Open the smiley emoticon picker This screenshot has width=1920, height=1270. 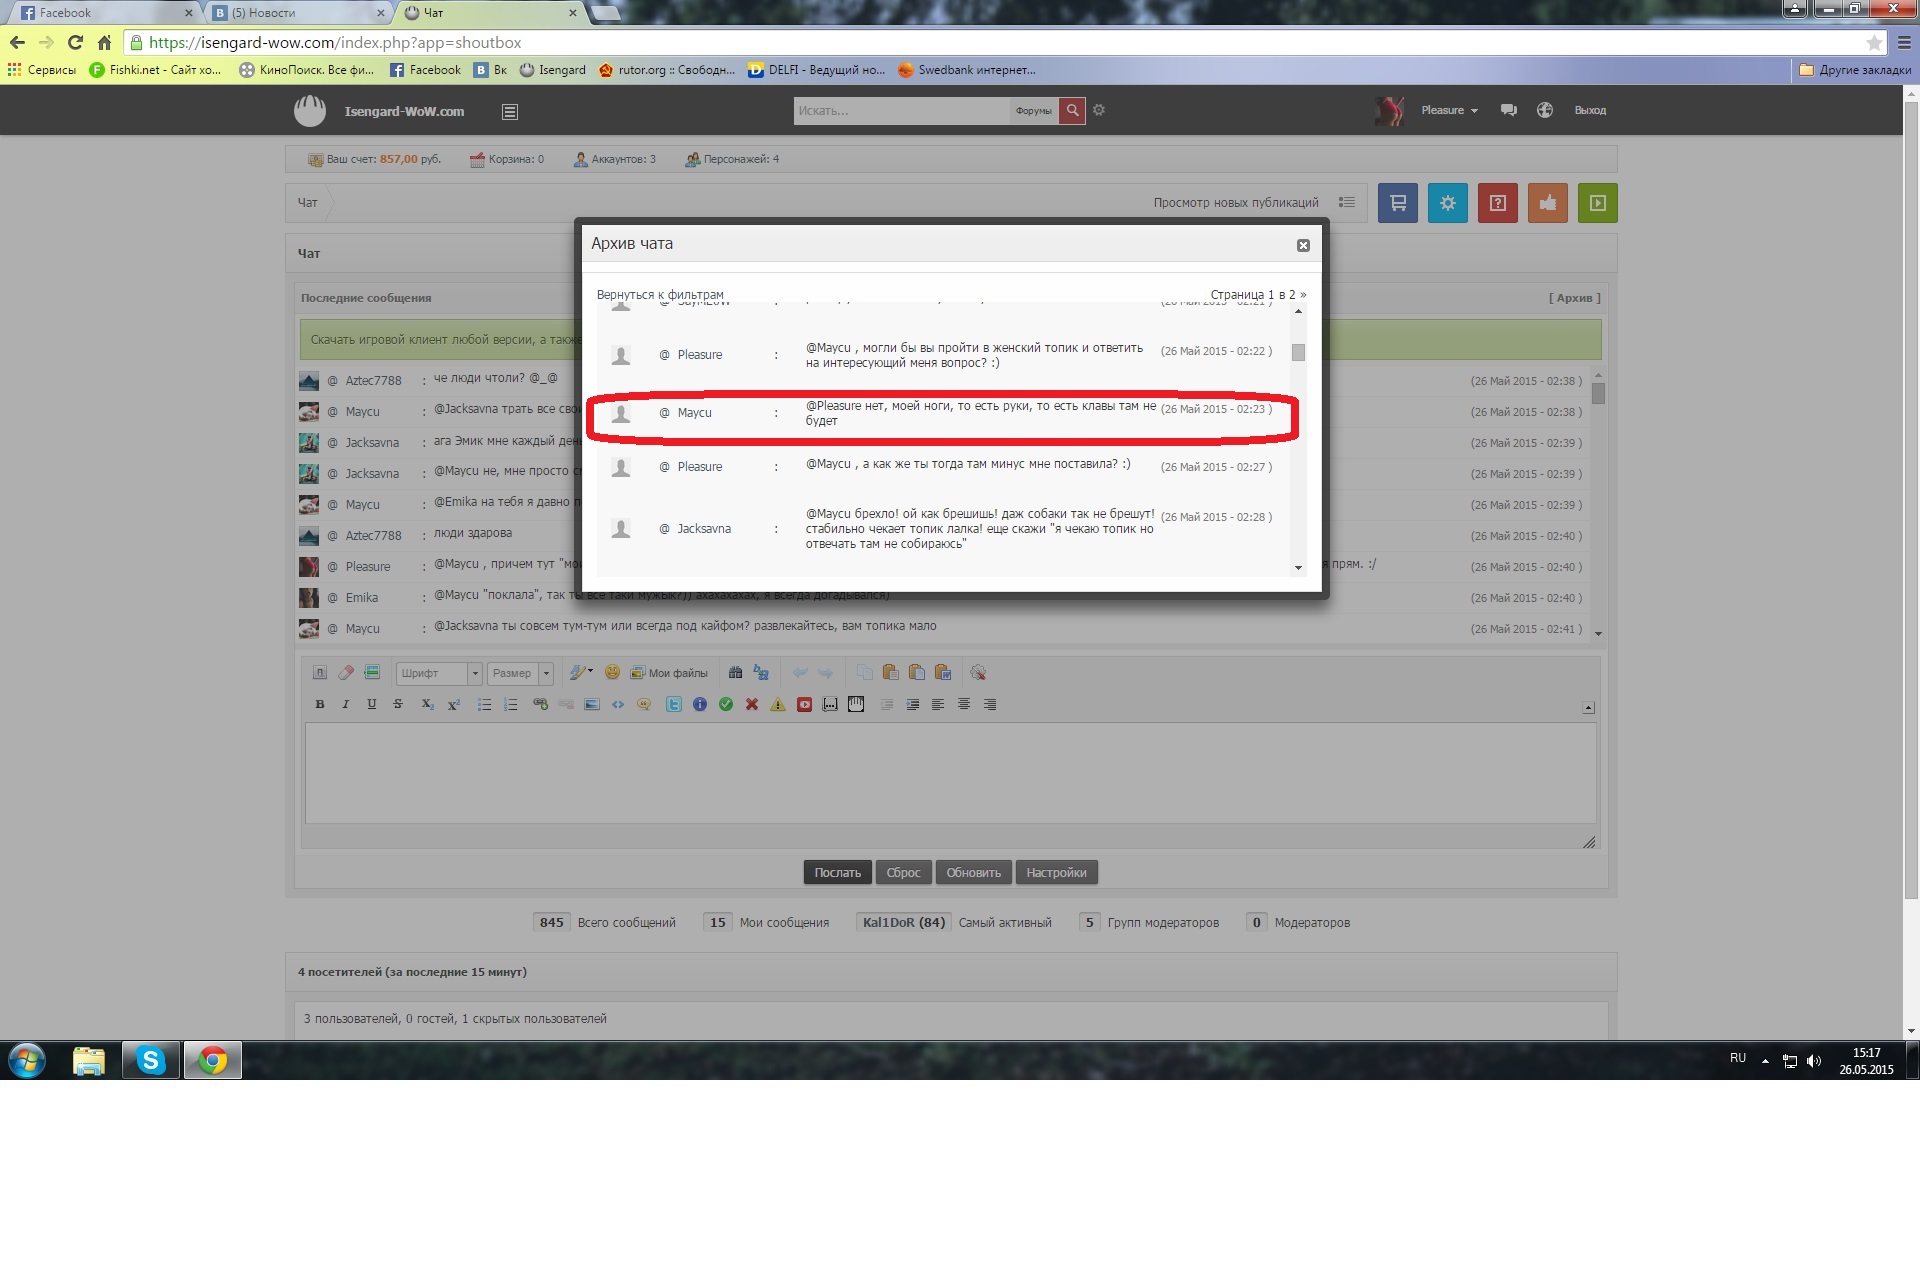(612, 673)
